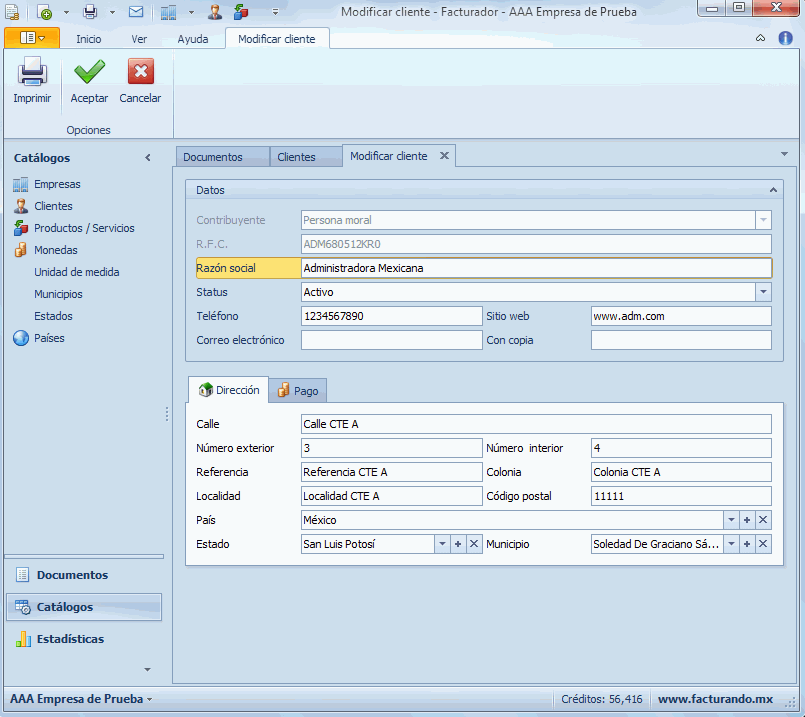This screenshot has height=717, width=805.
Task: Click the clients person icon in title toolbar
Action: point(215,12)
